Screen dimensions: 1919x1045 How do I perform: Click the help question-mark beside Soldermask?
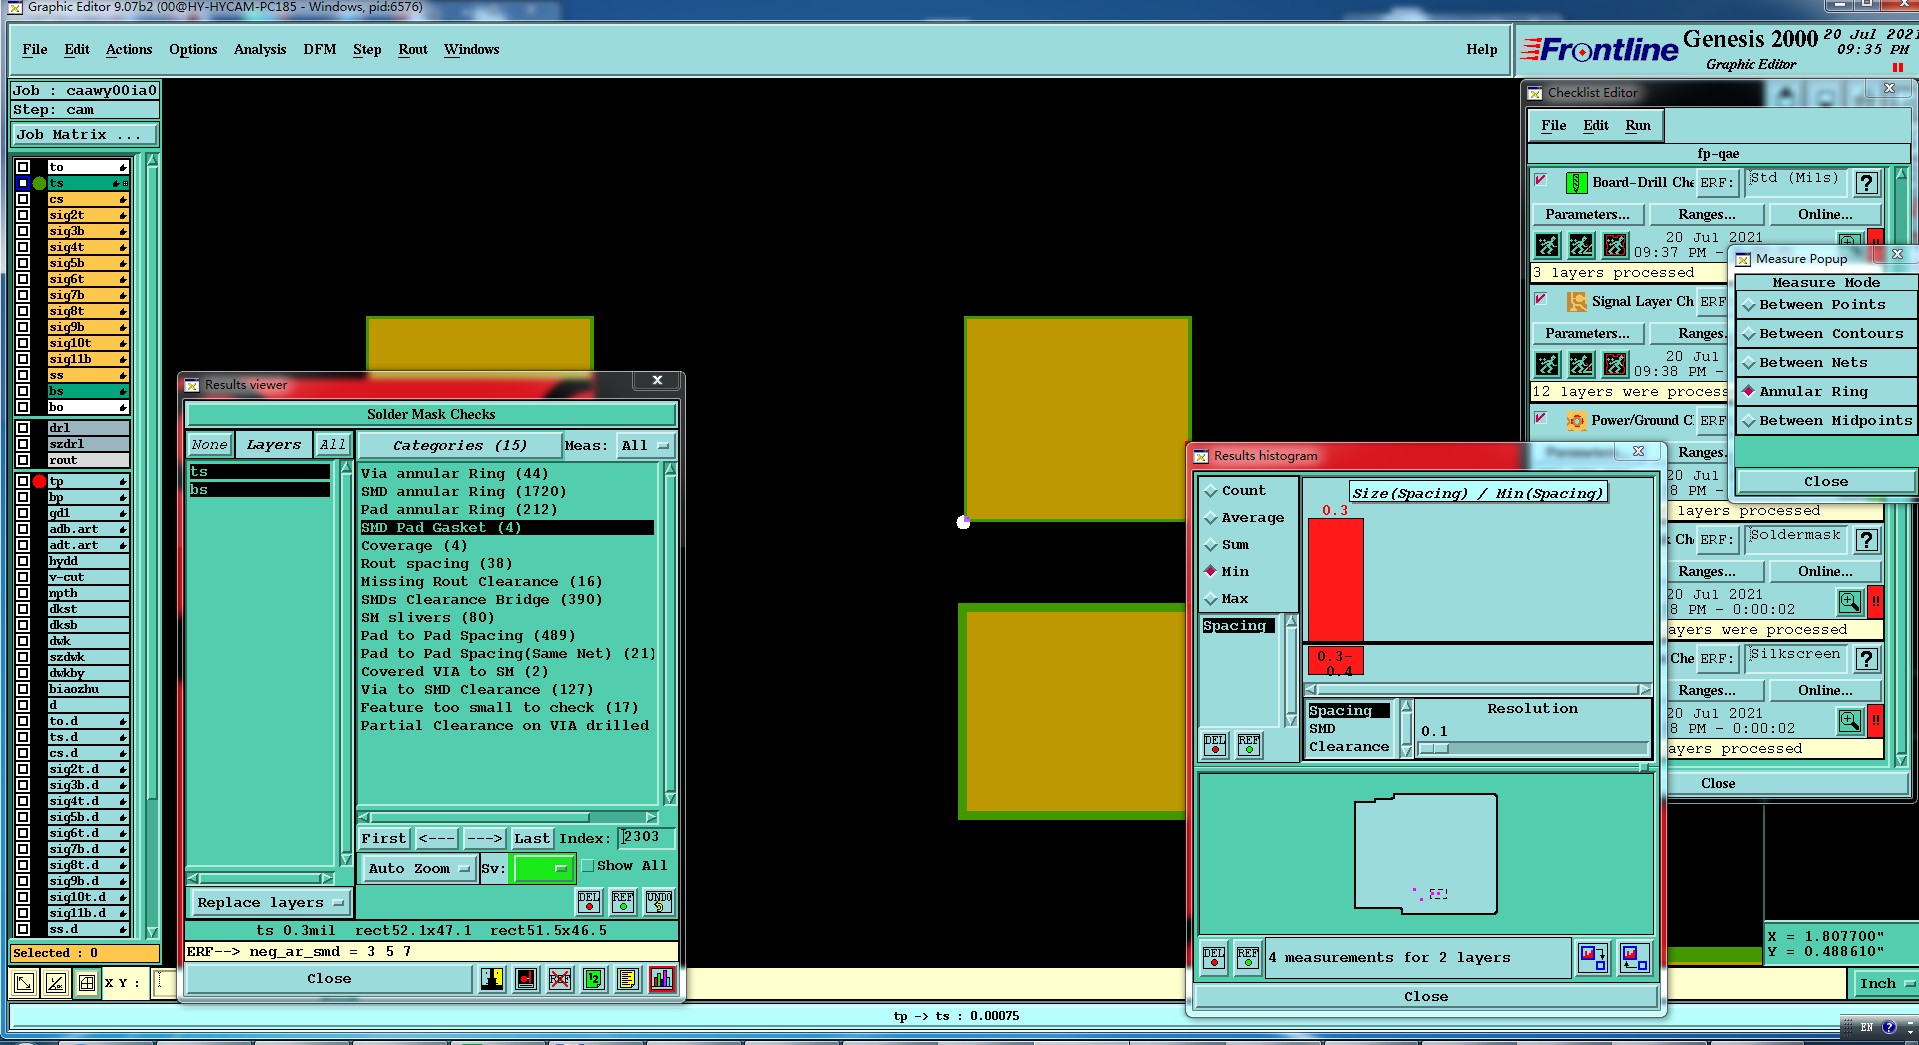pyautogui.click(x=1866, y=540)
